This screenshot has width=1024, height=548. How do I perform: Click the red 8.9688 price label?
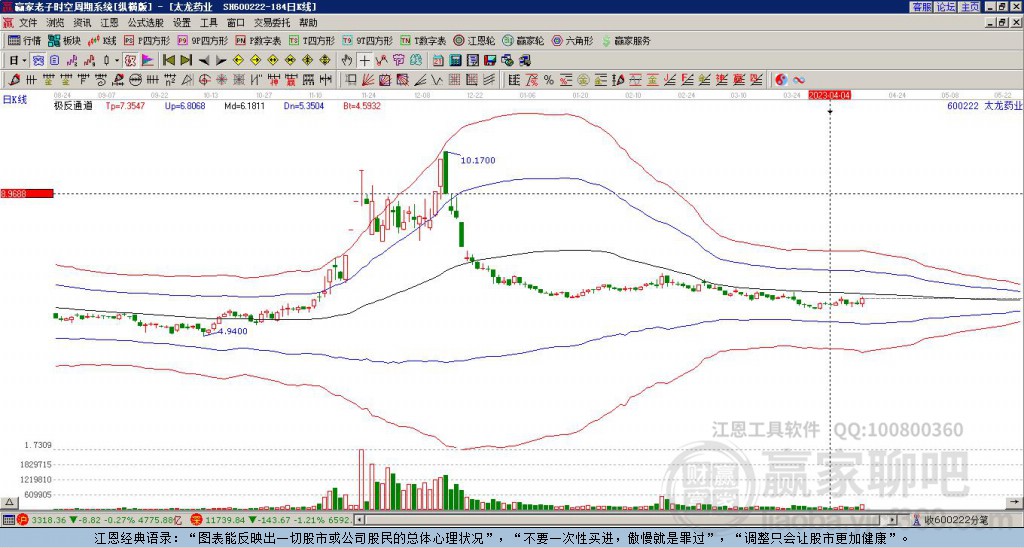pyautogui.click(x=27, y=193)
